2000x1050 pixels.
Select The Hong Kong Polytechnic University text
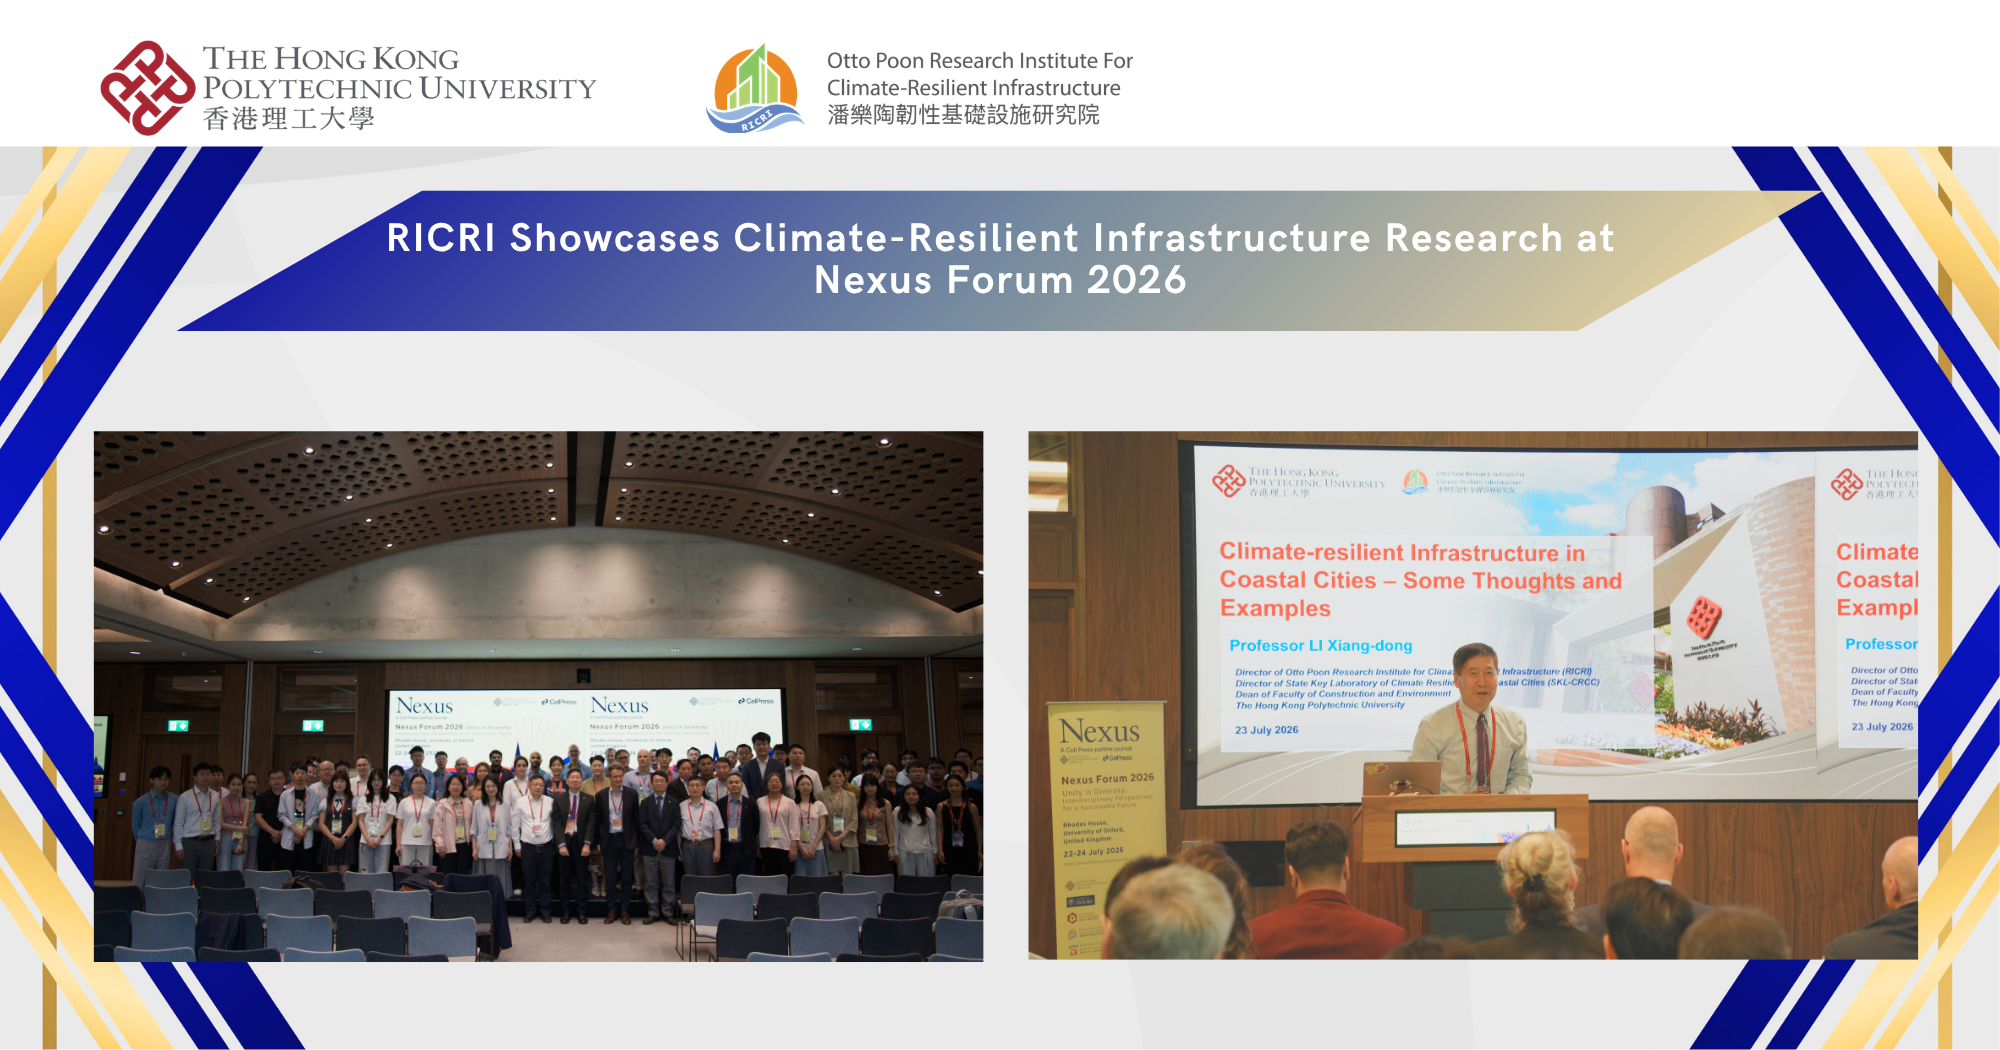(399, 74)
